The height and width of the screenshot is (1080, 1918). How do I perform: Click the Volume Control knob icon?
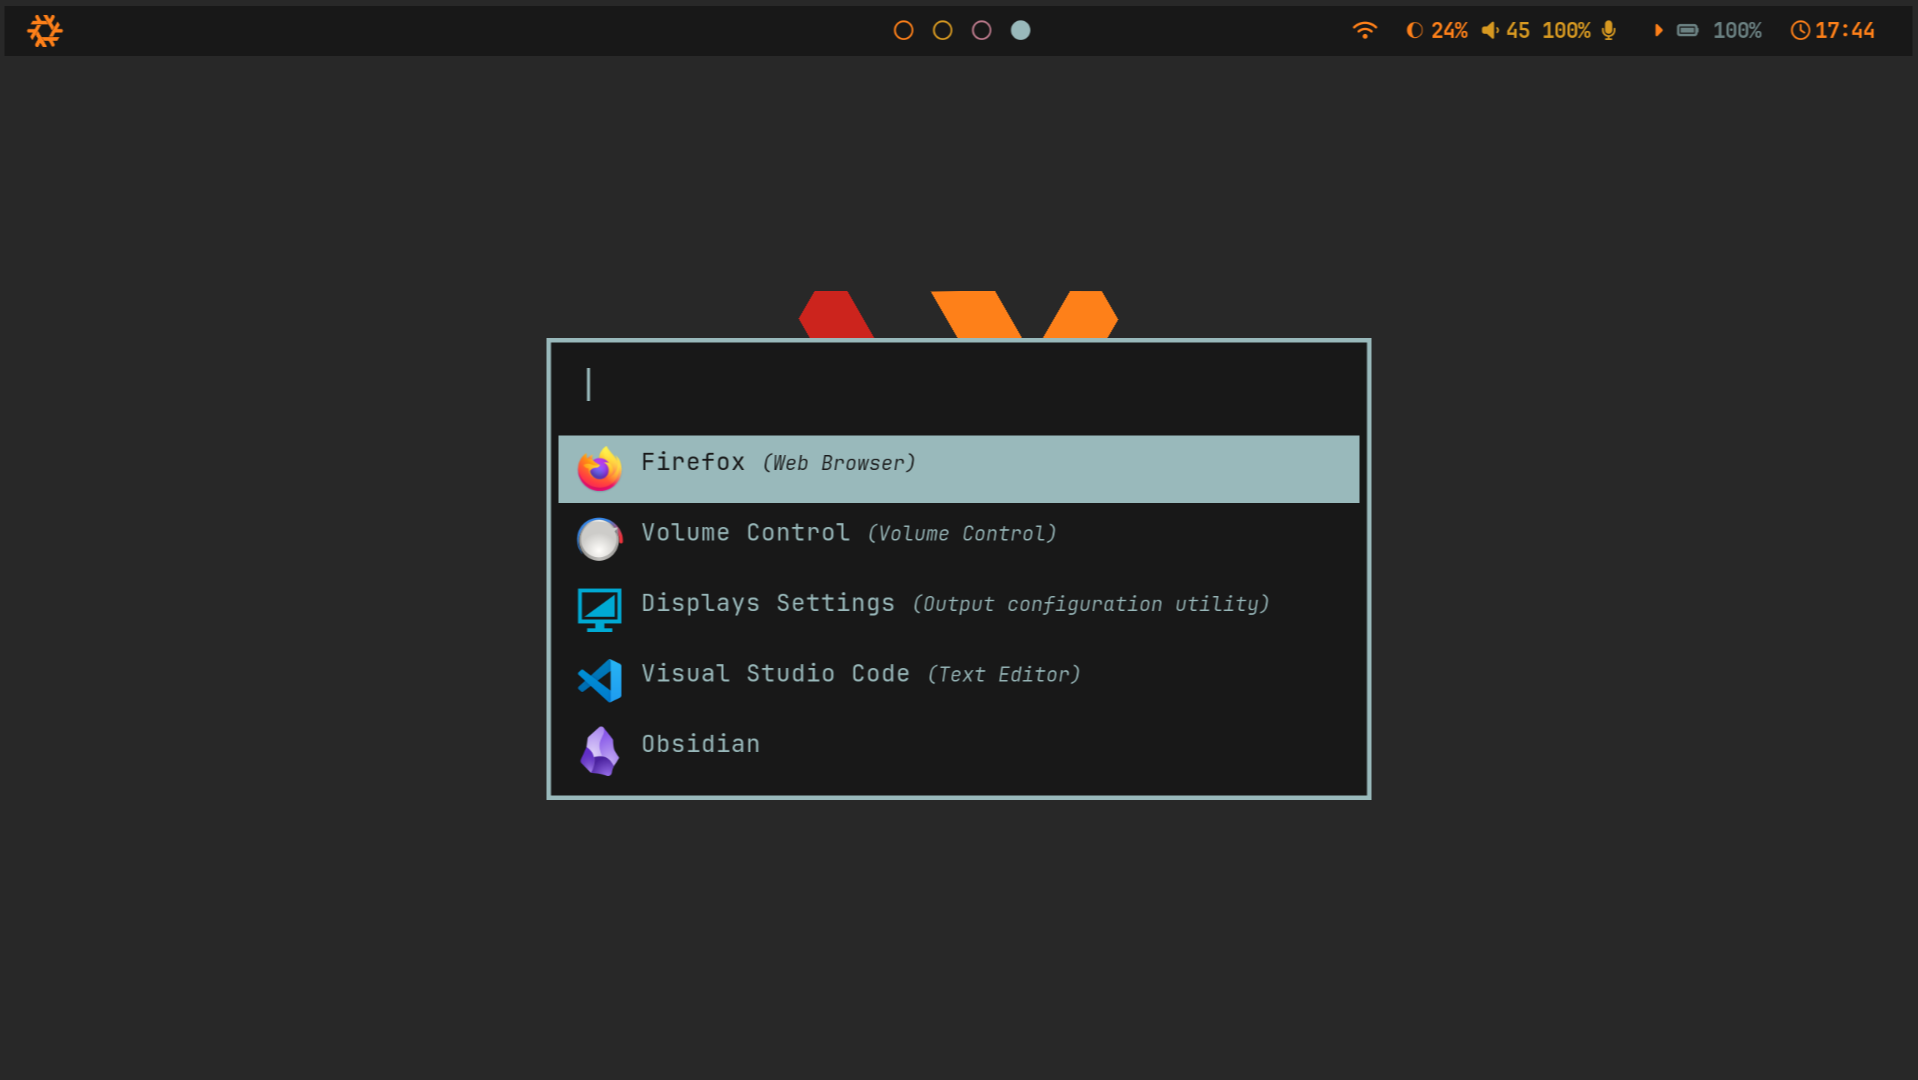pyautogui.click(x=599, y=539)
